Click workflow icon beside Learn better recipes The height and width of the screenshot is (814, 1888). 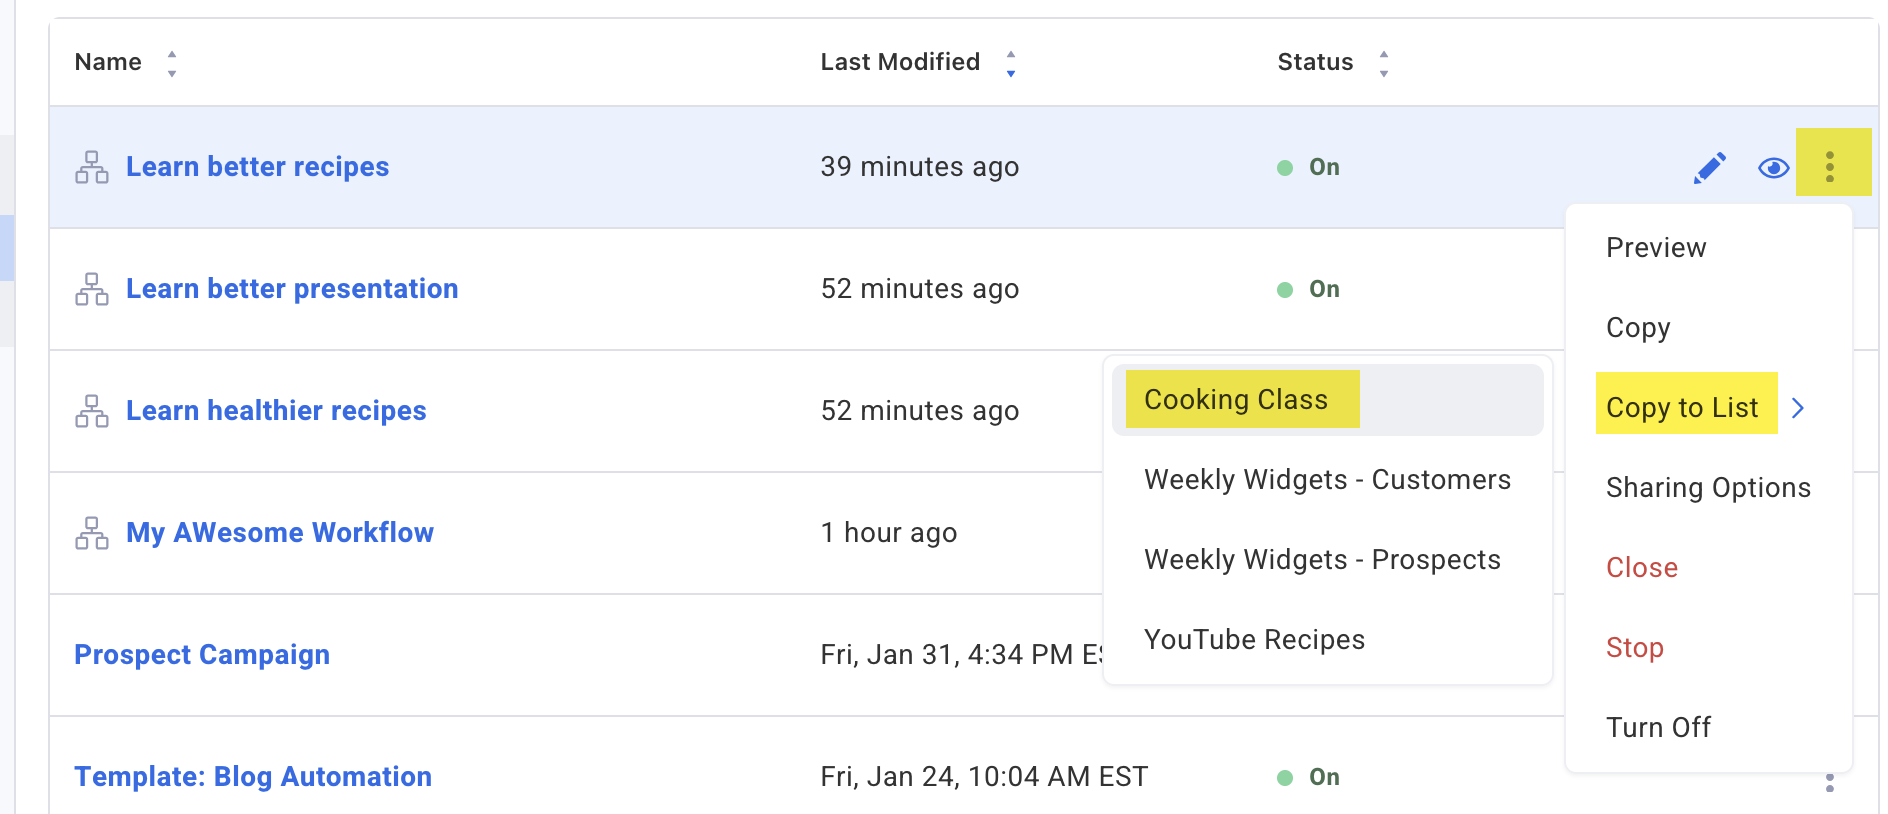(x=92, y=168)
